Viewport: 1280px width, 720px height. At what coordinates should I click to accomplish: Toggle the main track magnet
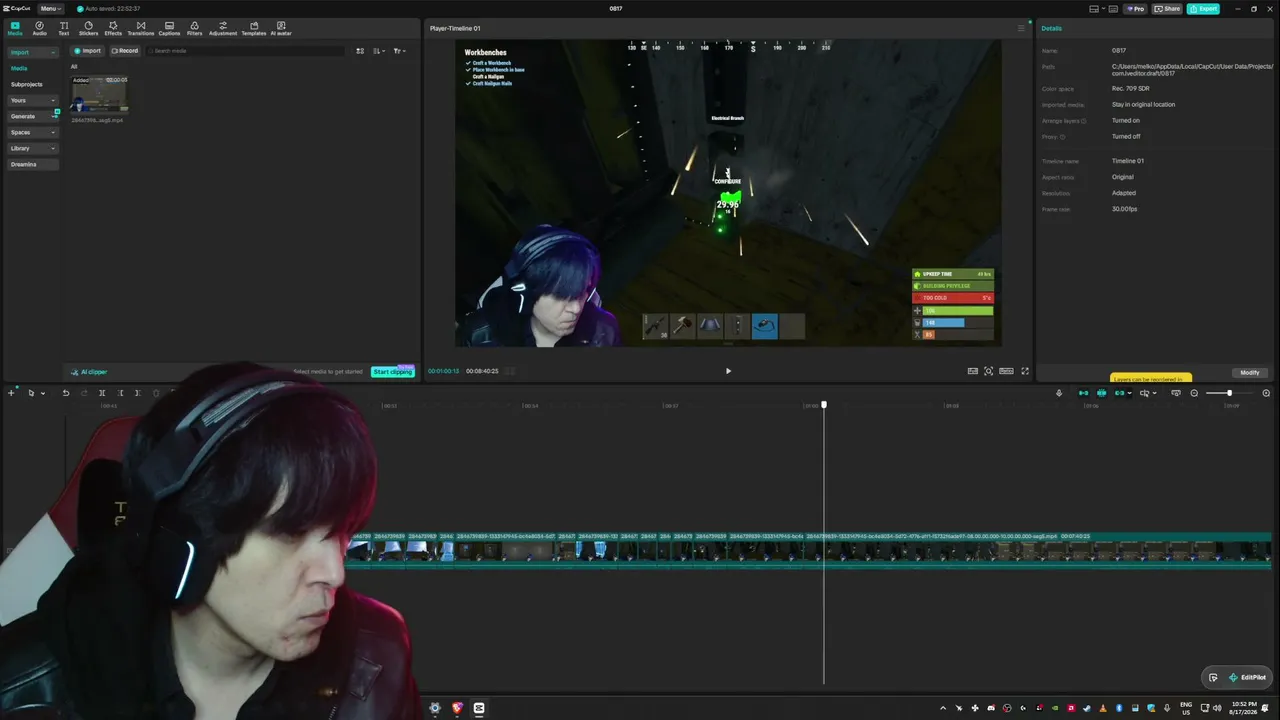pyautogui.click(x=1083, y=393)
